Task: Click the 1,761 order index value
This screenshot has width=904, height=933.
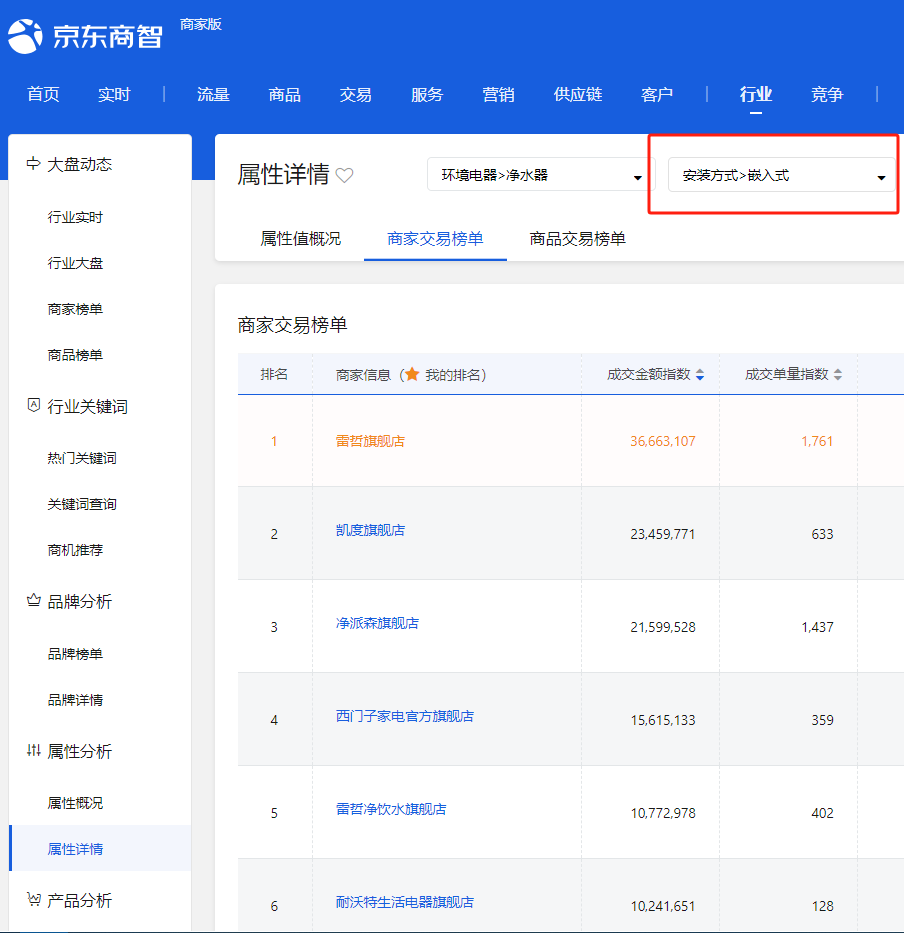Action: tap(817, 441)
